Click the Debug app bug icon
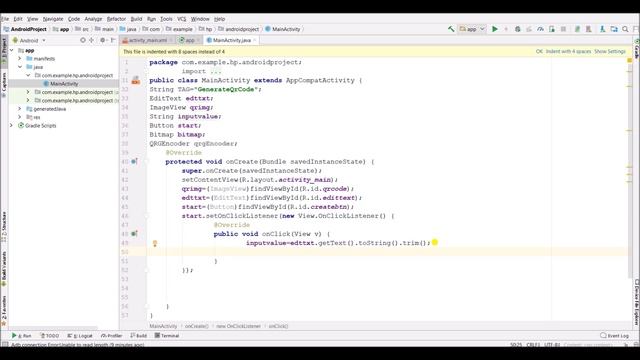Image resolution: width=640 pixels, height=360 pixels. [x=518, y=29]
